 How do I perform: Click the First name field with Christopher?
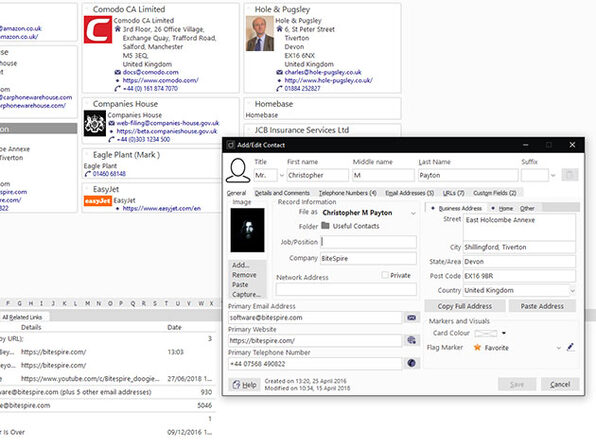(317, 175)
